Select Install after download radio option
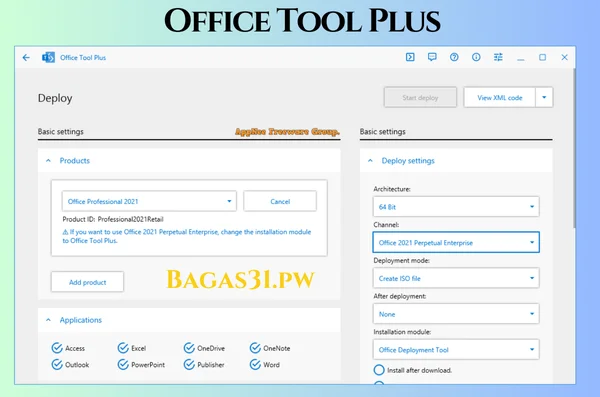The width and height of the screenshot is (600, 397). 379,370
